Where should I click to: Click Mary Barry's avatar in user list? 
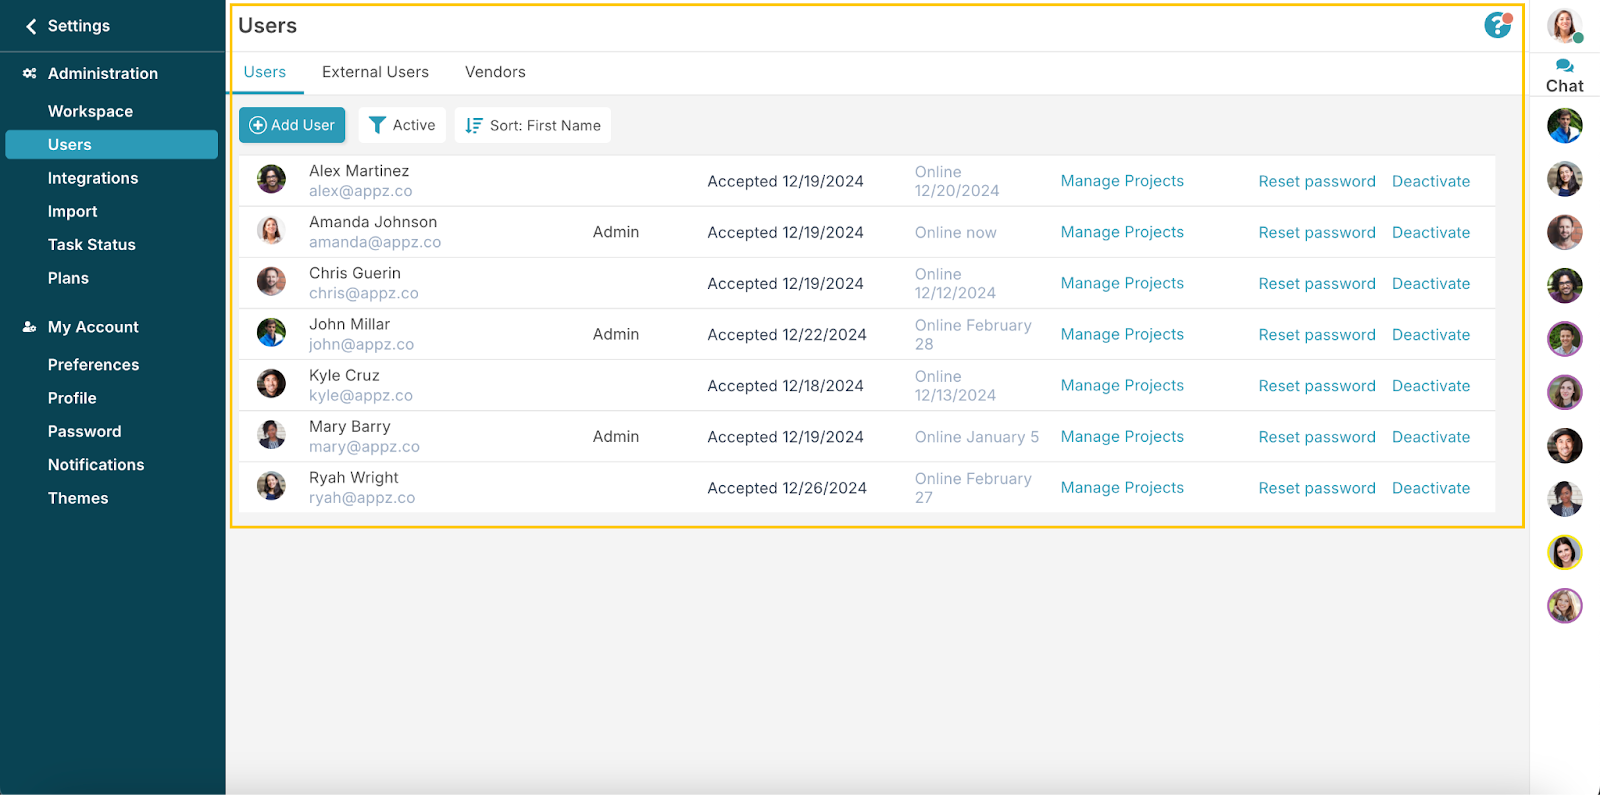click(x=271, y=435)
